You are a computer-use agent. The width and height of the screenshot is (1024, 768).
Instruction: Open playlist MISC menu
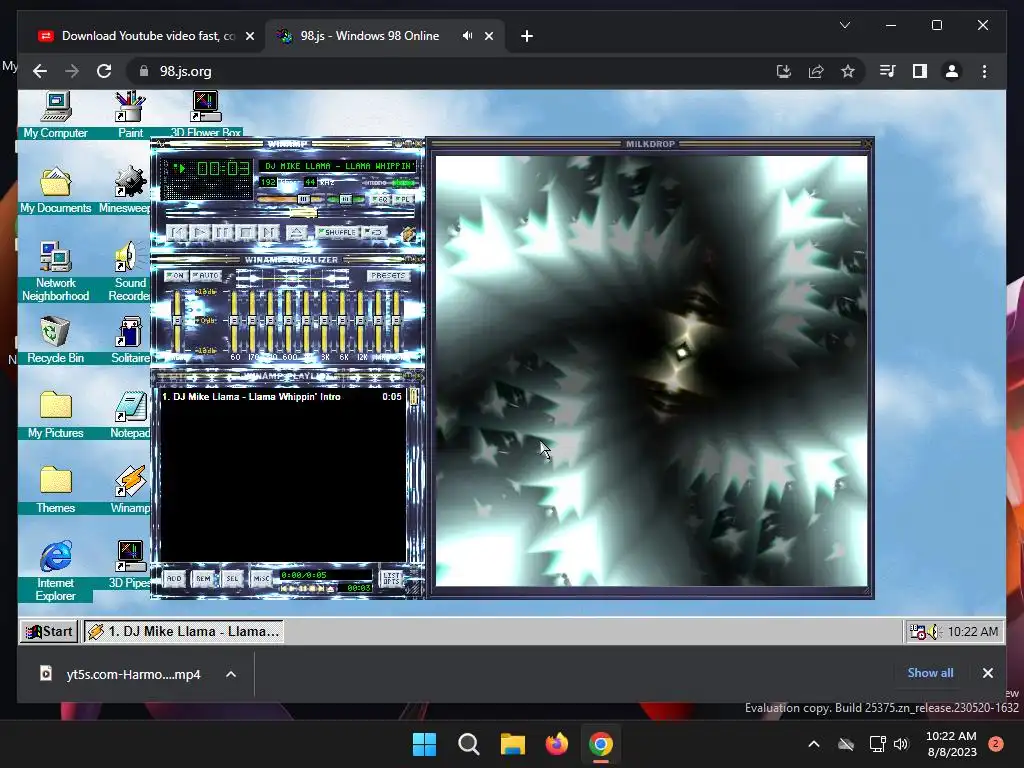[x=261, y=579]
